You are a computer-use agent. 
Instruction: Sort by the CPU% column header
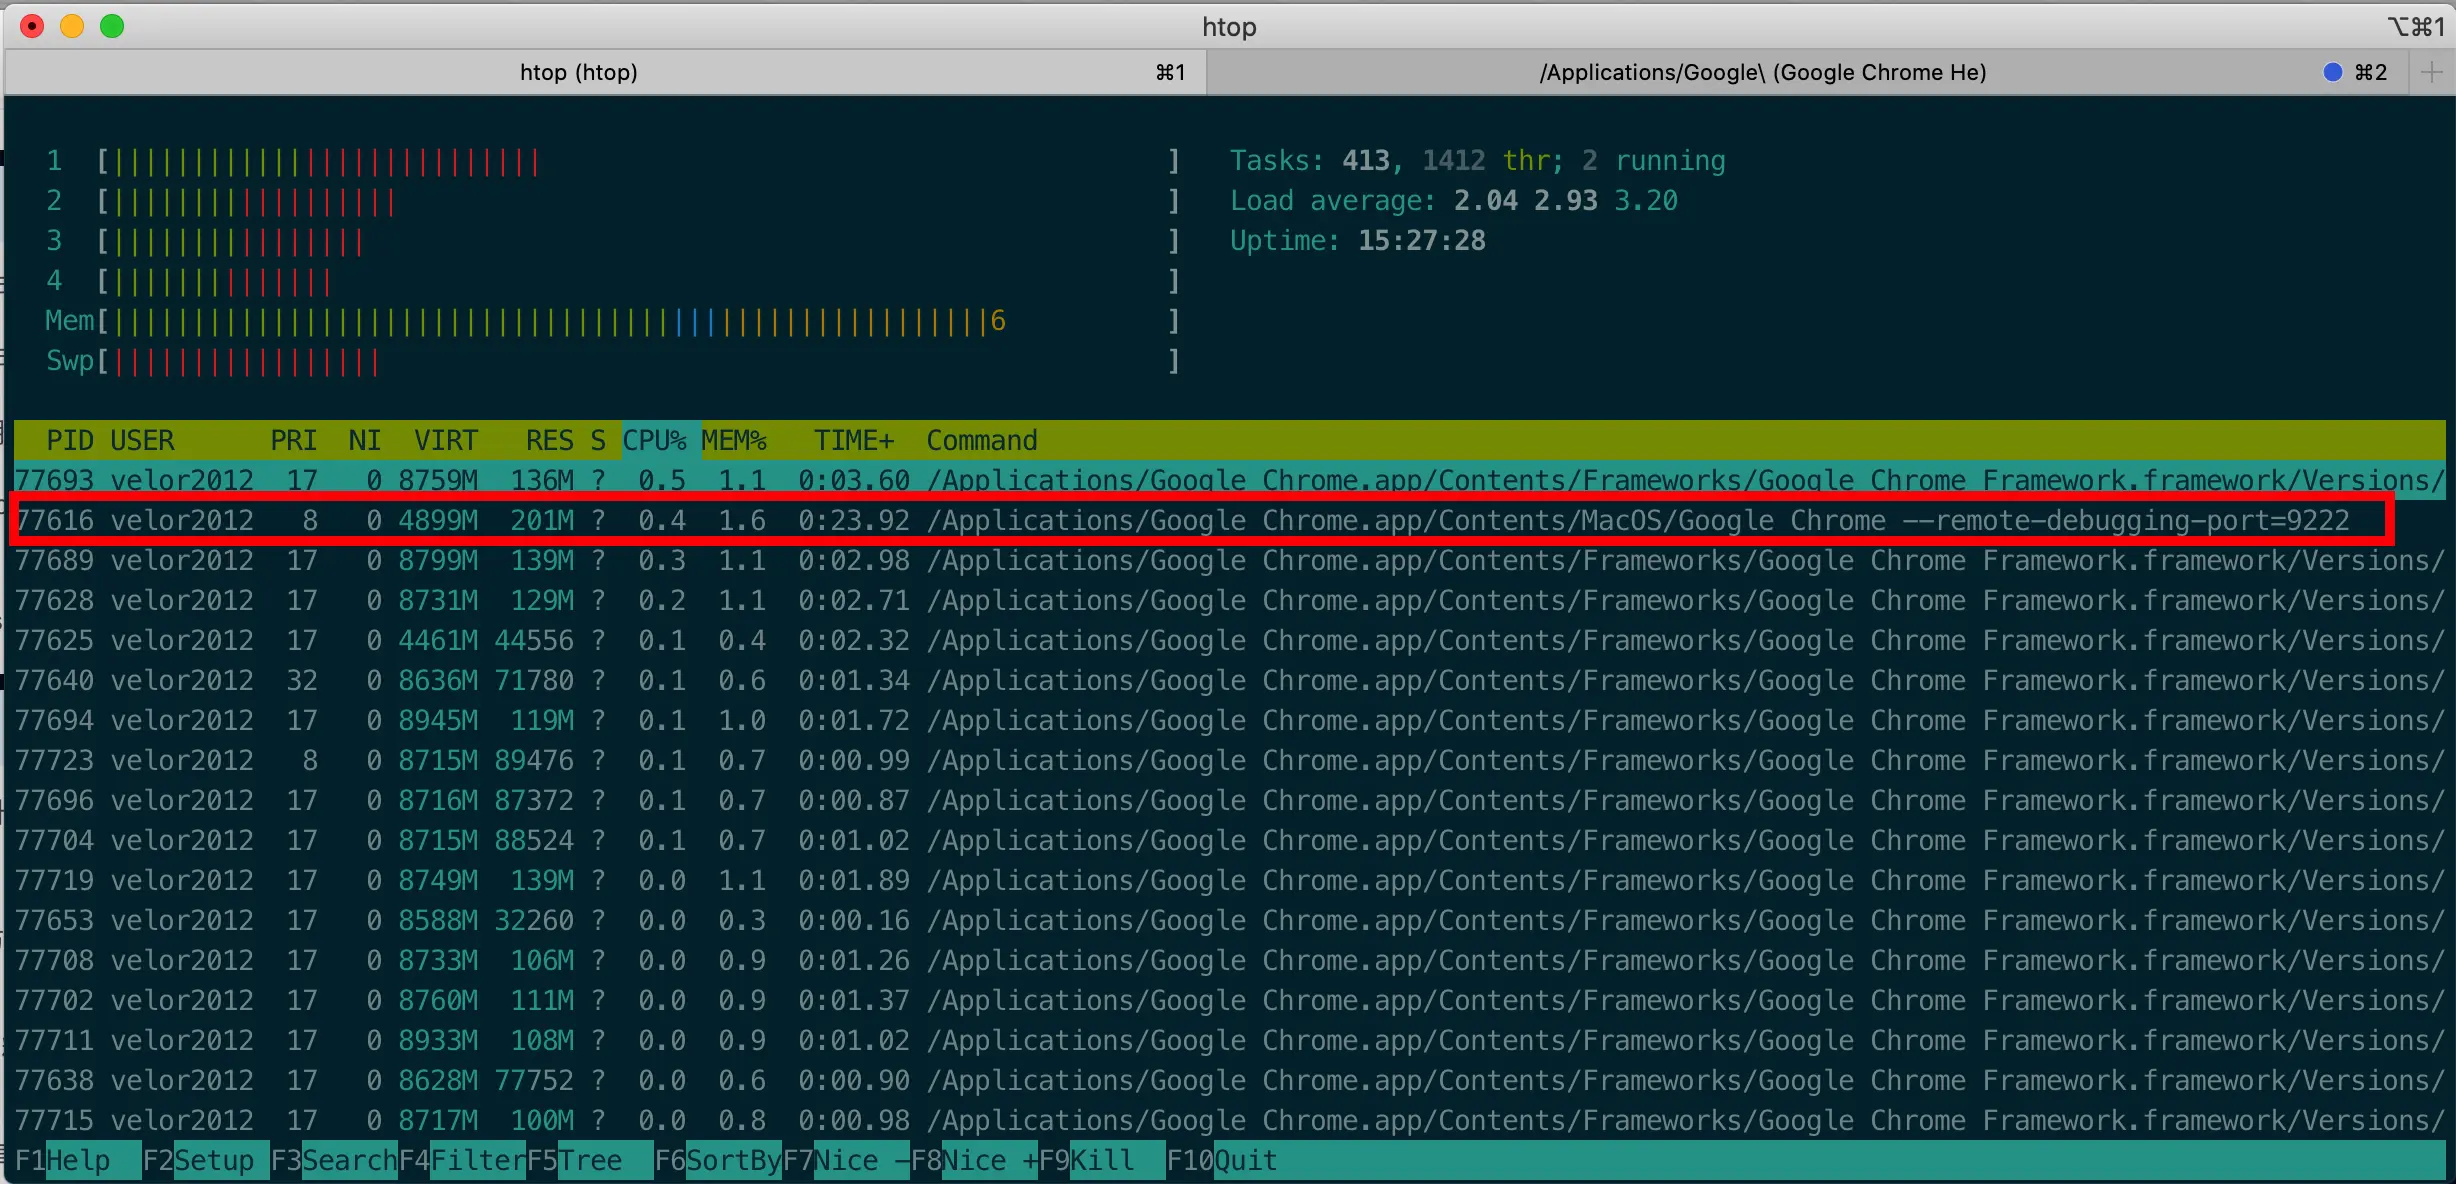(x=654, y=440)
